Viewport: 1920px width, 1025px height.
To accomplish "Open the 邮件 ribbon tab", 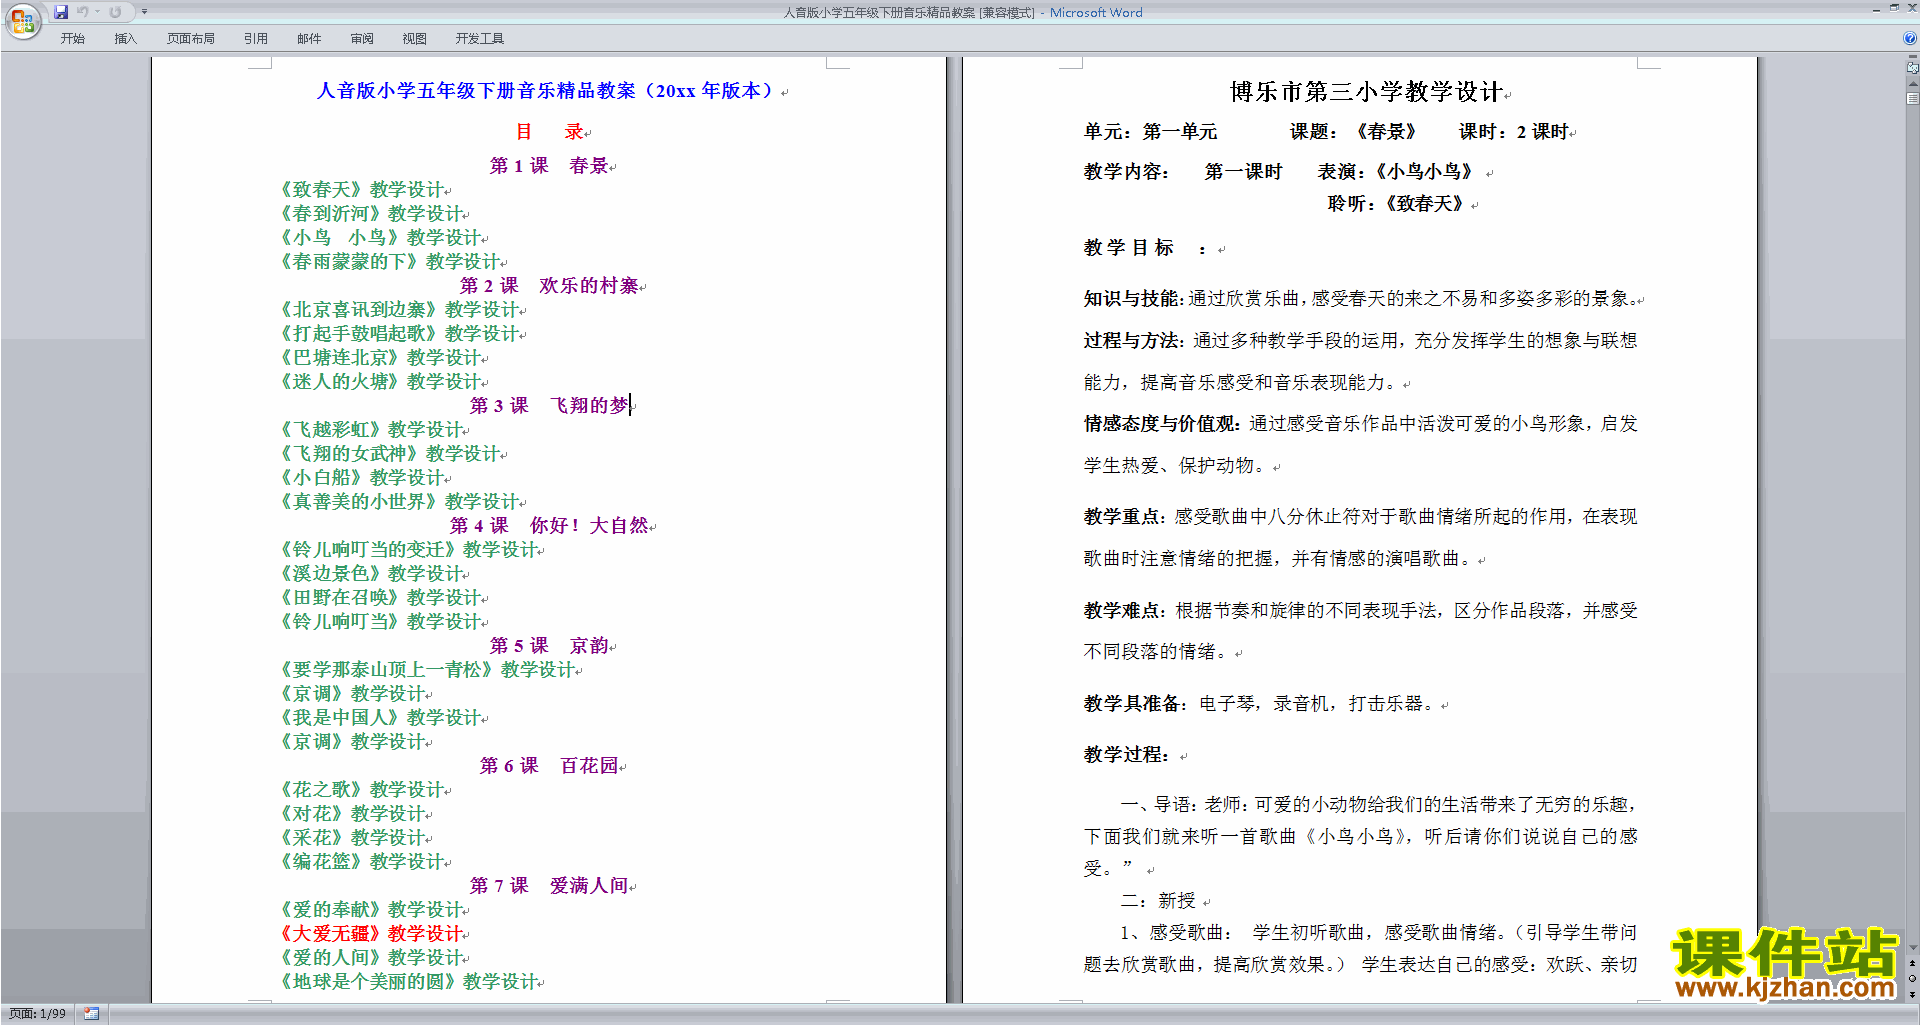I will pos(309,39).
